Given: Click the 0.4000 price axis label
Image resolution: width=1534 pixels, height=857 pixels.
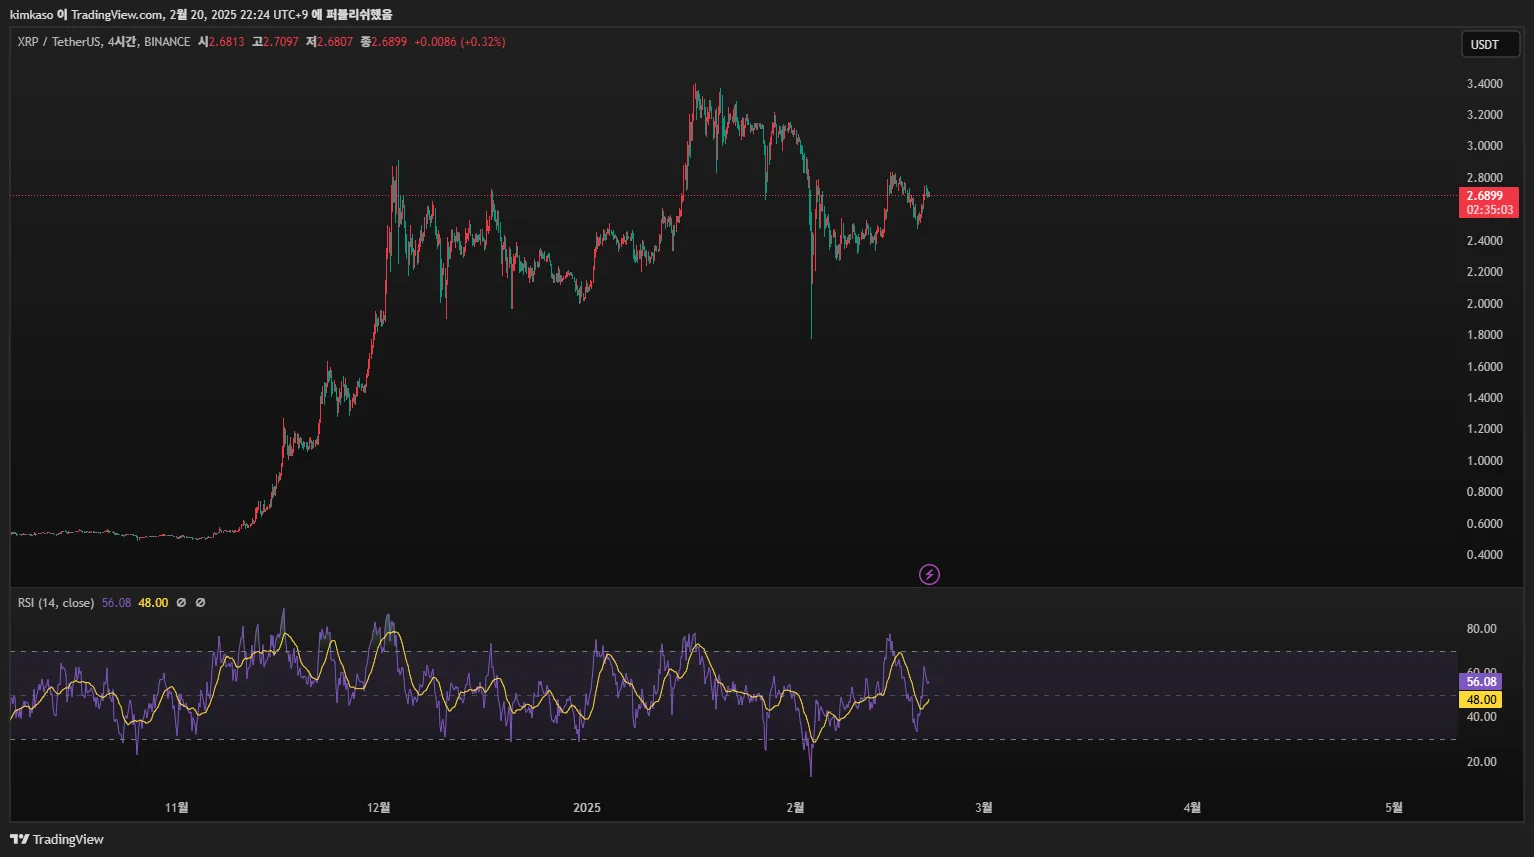Looking at the screenshot, I should 1485,555.
